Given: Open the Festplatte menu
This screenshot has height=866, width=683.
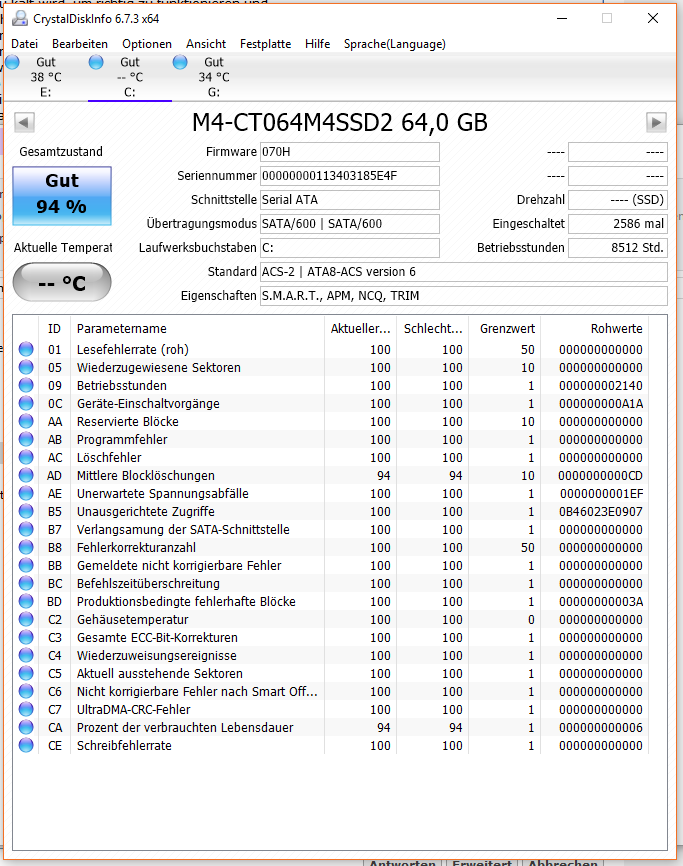Looking at the screenshot, I should pos(265,44).
